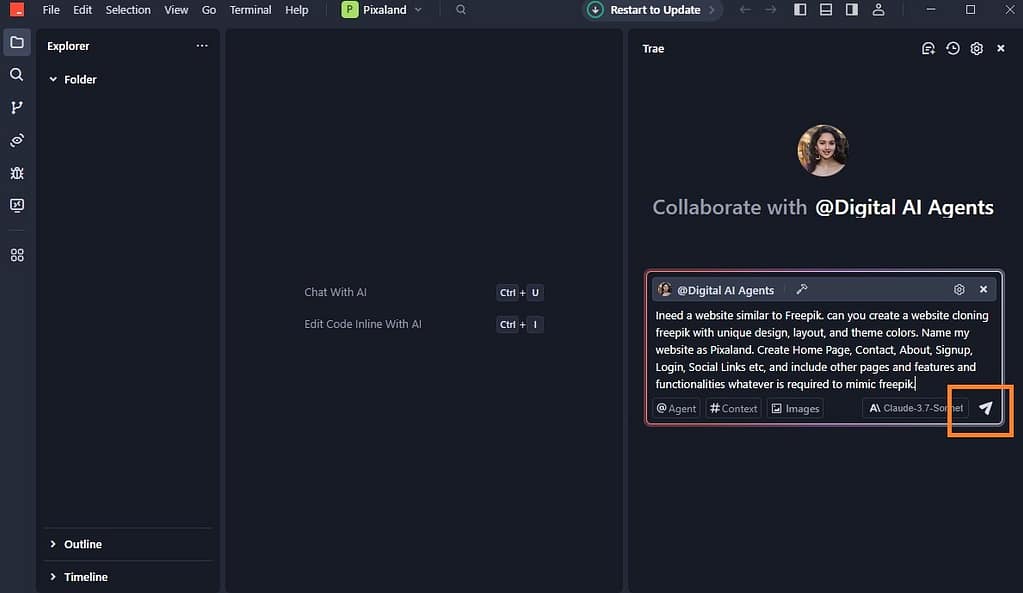Expand the Outline section

[76, 544]
